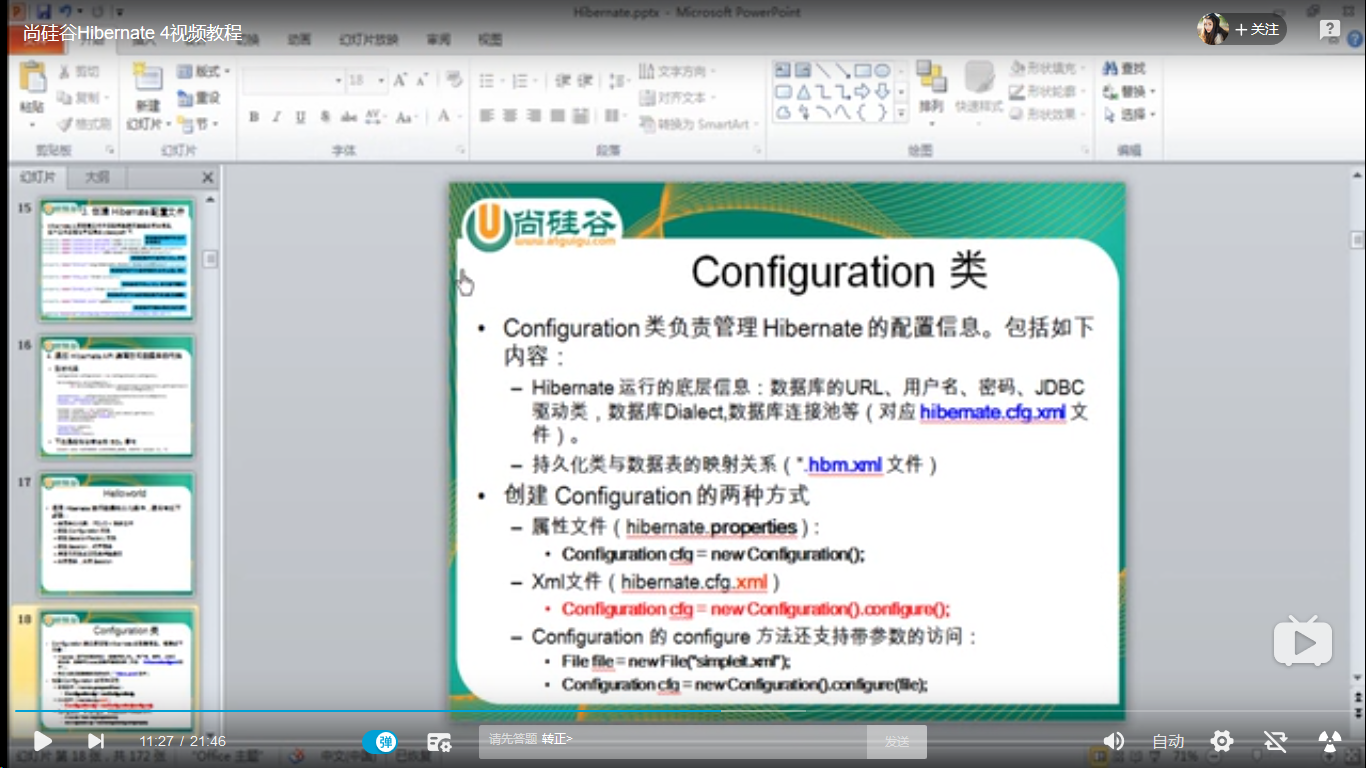Open danmaku display settings icon
Image resolution: width=1366 pixels, height=768 pixels.
click(x=439, y=741)
